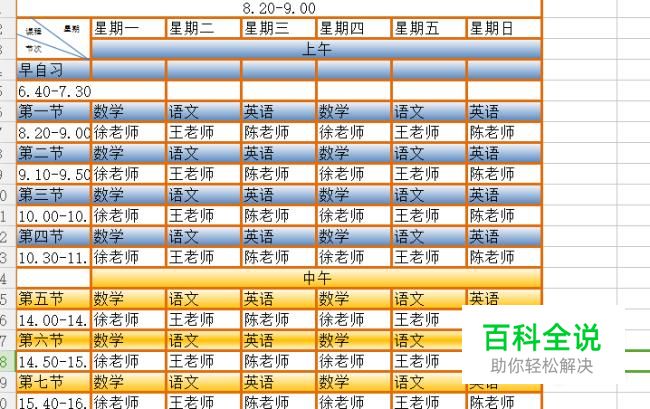Select 英语 in 第三节 row under 星期日
This screenshot has height=409, width=650.
(504, 195)
